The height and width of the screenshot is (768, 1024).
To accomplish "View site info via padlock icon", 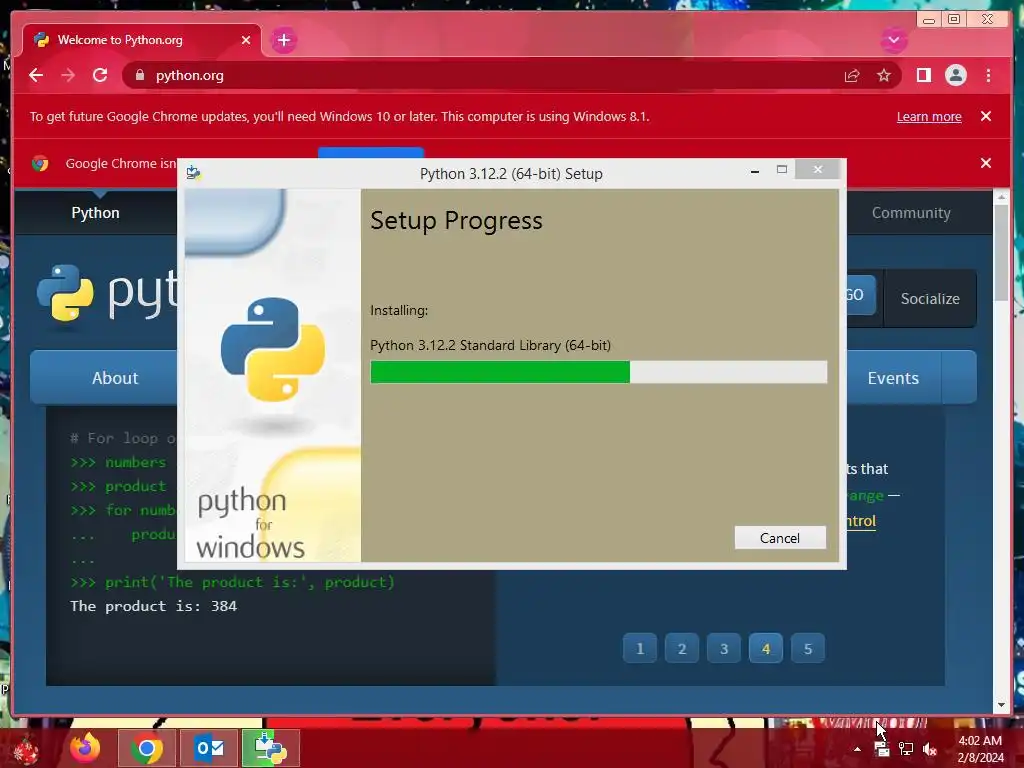I will [139, 75].
